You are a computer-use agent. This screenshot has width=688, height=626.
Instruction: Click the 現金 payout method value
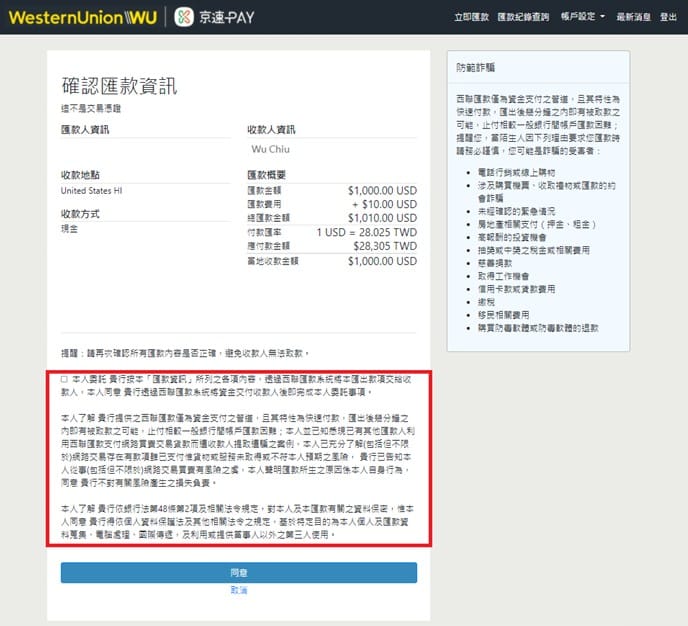point(70,228)
